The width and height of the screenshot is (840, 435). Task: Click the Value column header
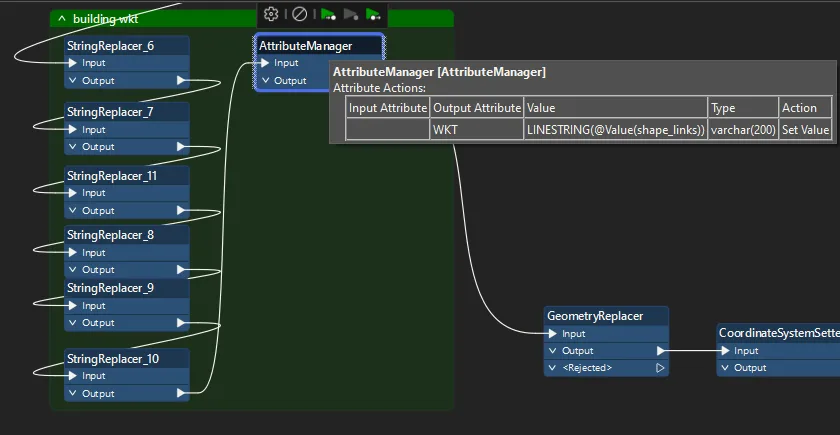[x=616, y=108]
